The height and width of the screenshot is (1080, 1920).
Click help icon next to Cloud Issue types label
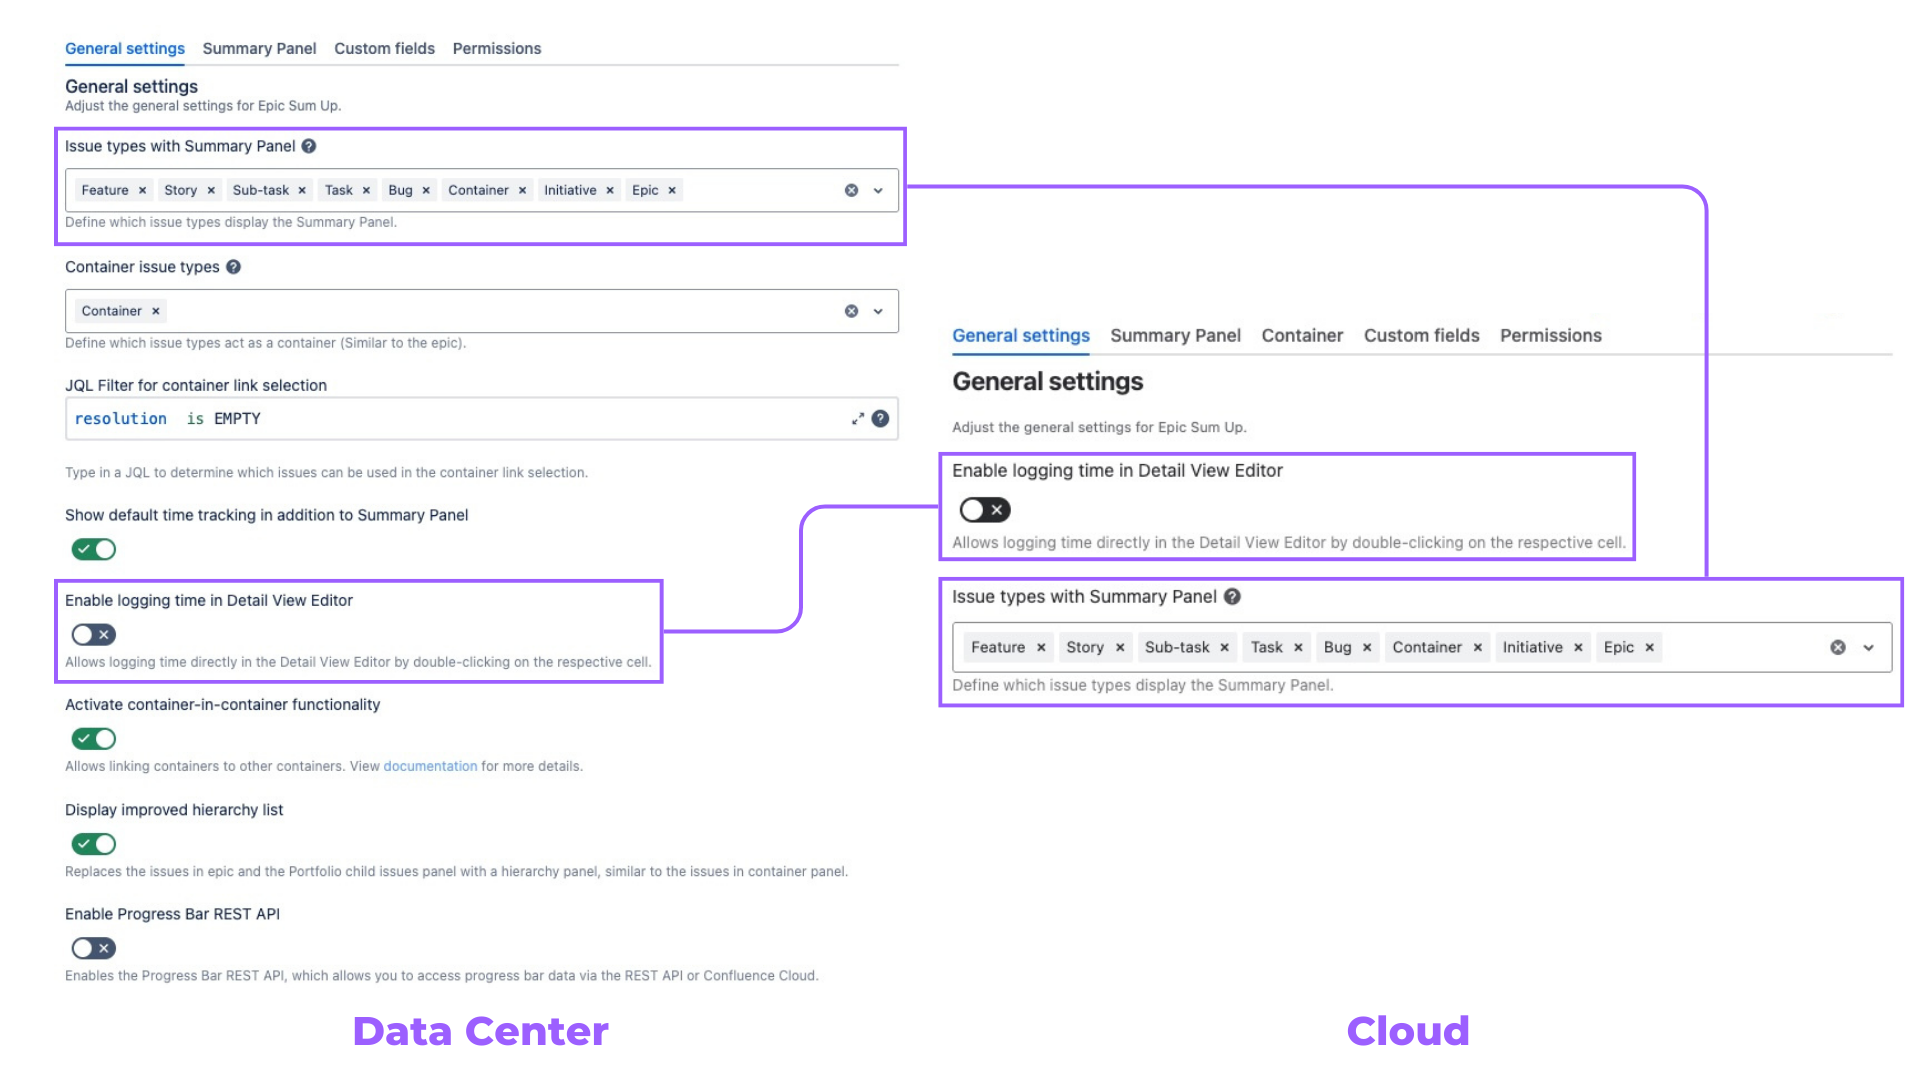point(1232,597)
